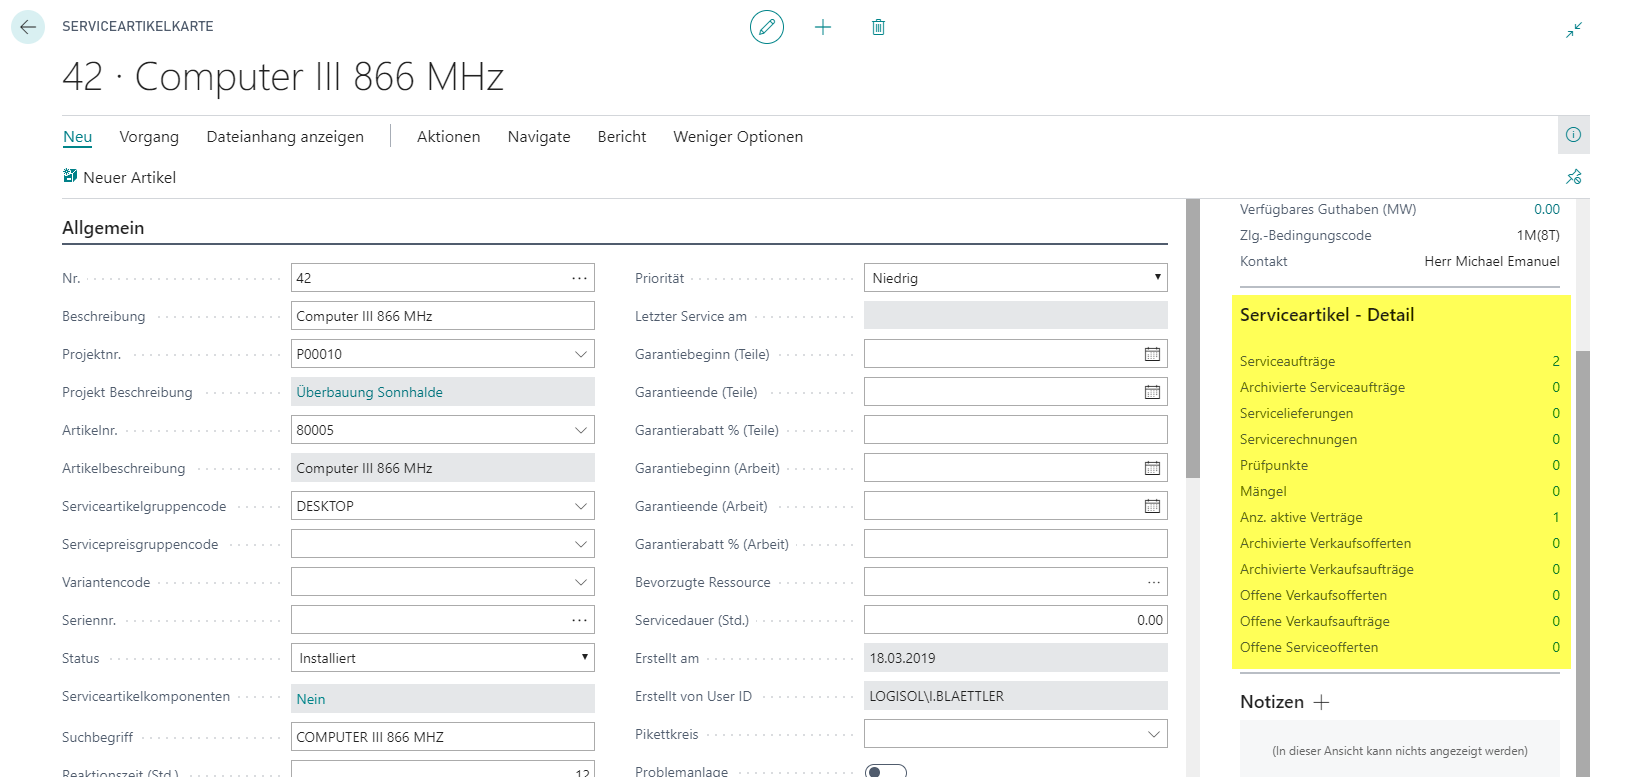Delete record with trash icon

[878, 27]
